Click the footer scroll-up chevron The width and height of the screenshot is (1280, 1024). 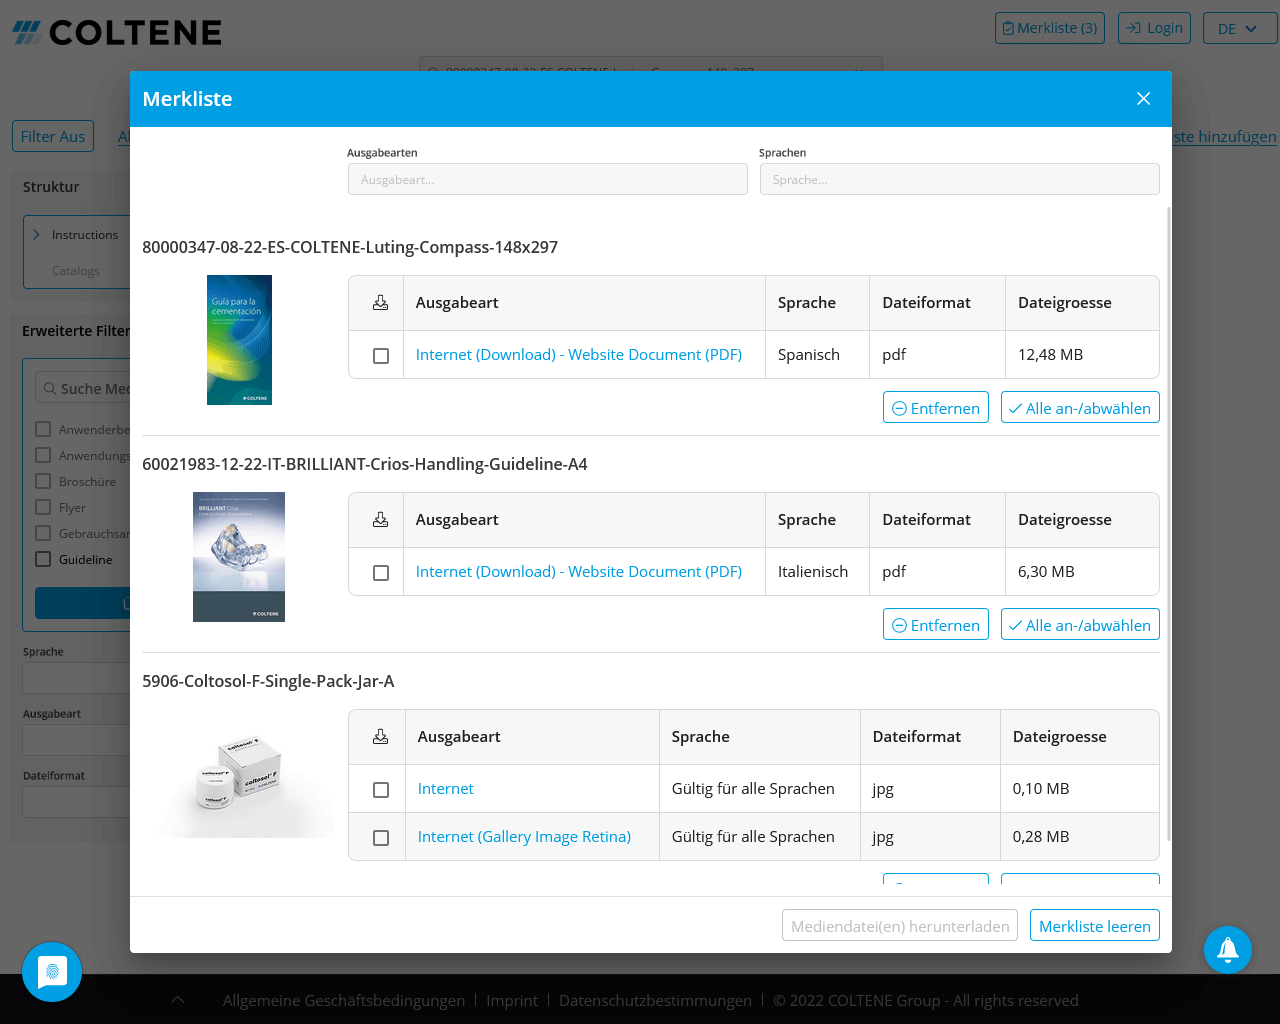pos(177,1000)
